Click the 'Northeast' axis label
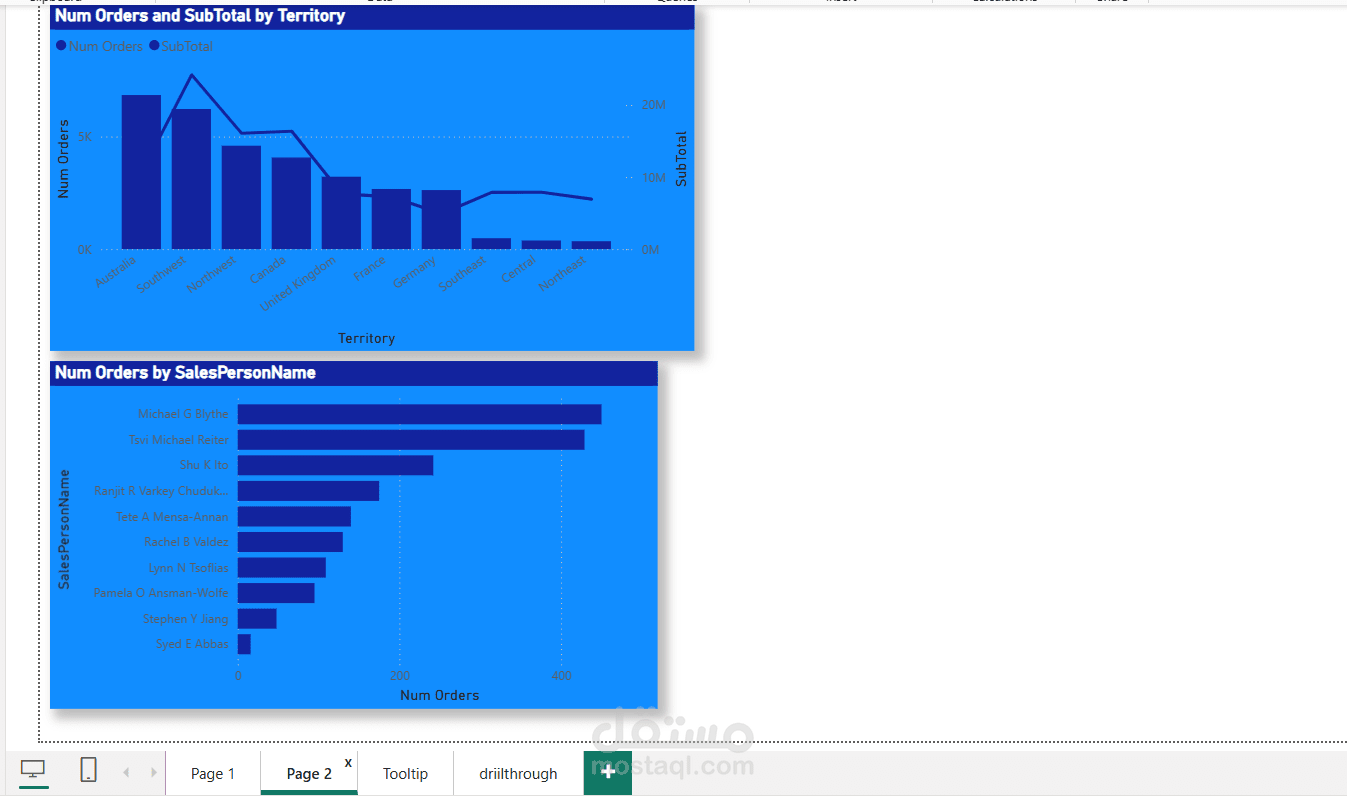Viewport: 1347px width, 796px height. point(561,273)
